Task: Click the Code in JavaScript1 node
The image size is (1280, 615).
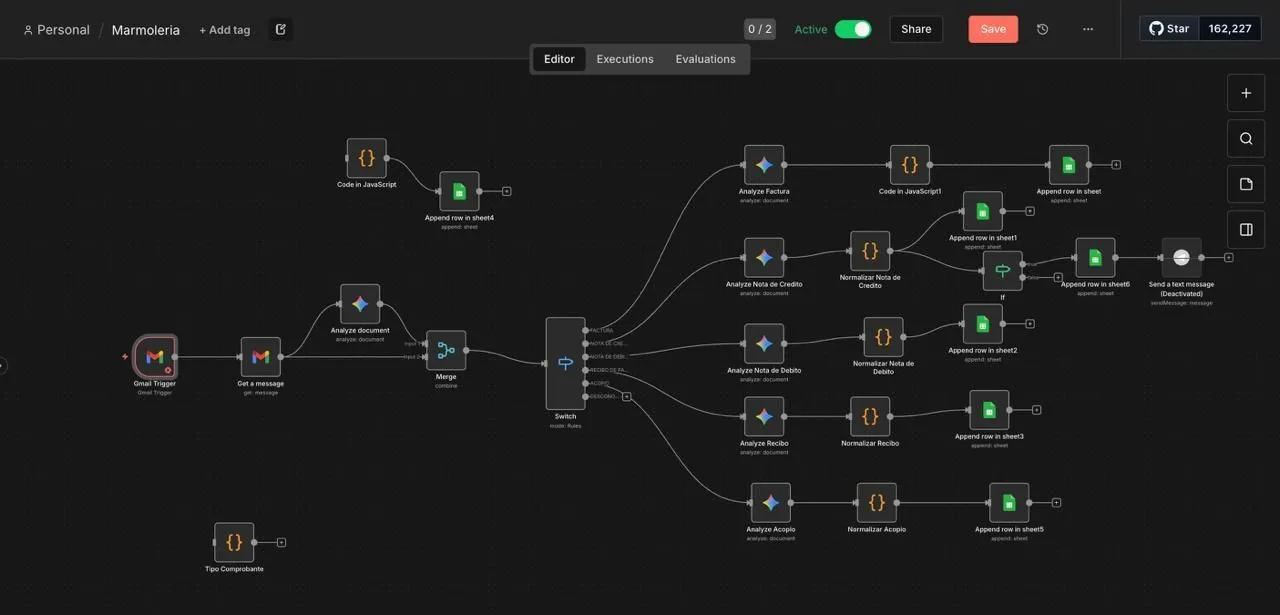Action: [910, 165]
